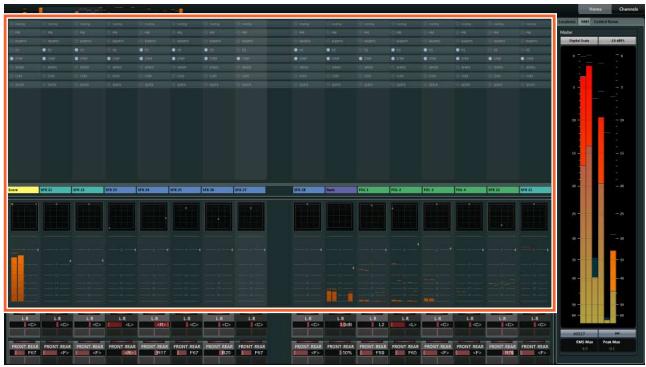
Task: Open surround panner of FOL 3 channel
Action: (x=437, y=217)
